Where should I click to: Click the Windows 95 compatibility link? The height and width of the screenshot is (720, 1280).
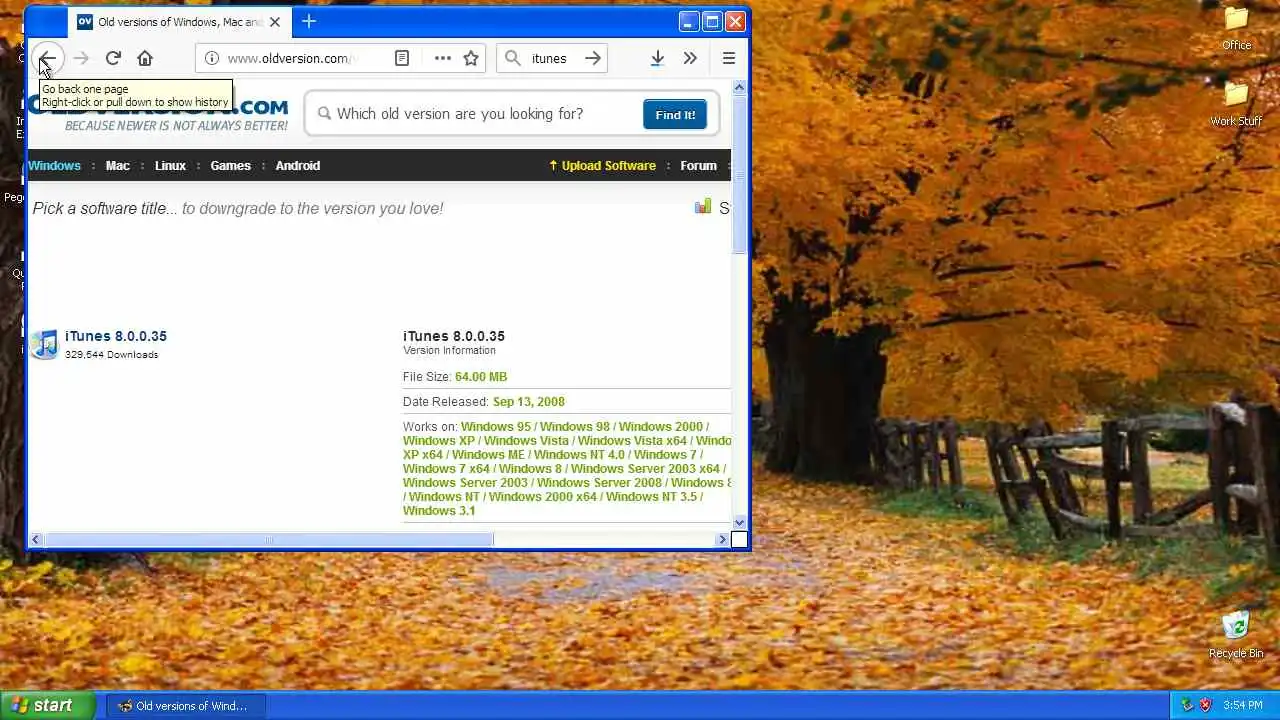(x=496, y=427)
